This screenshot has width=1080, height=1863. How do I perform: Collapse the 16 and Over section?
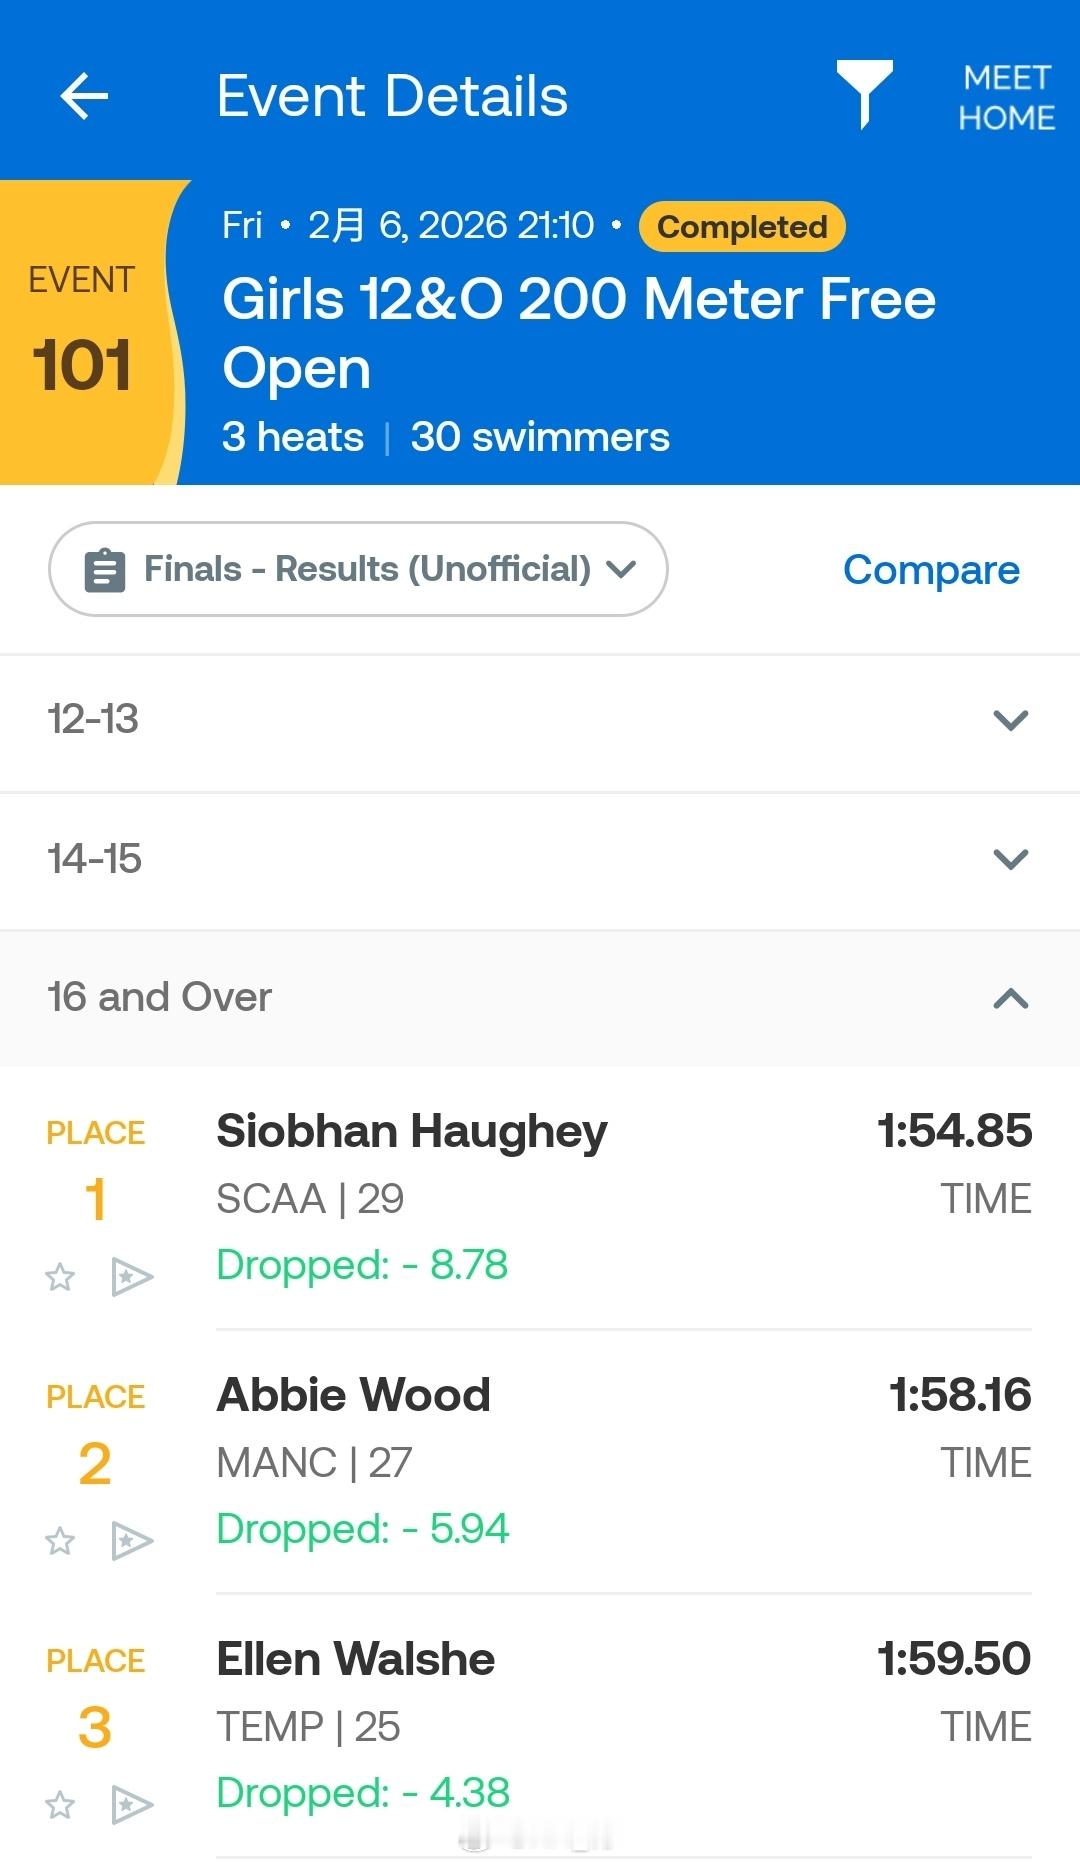1010,998
